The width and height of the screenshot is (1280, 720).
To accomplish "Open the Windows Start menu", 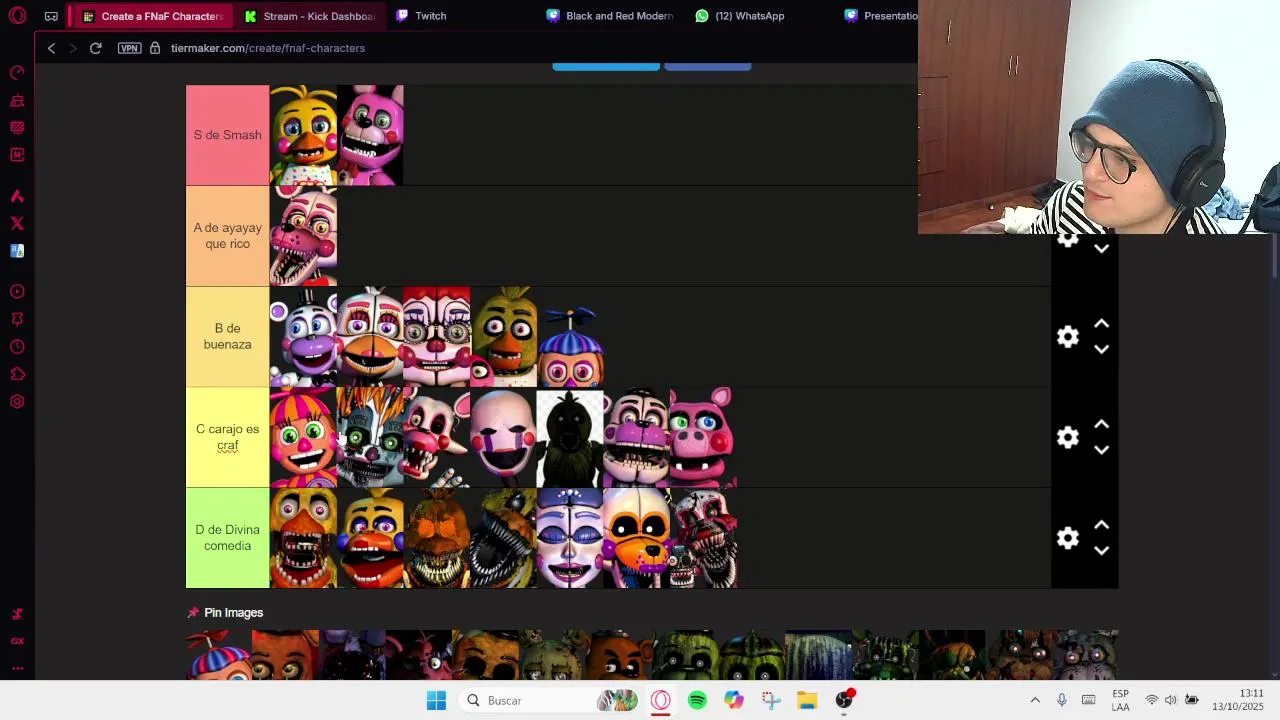I will (436, 701).
